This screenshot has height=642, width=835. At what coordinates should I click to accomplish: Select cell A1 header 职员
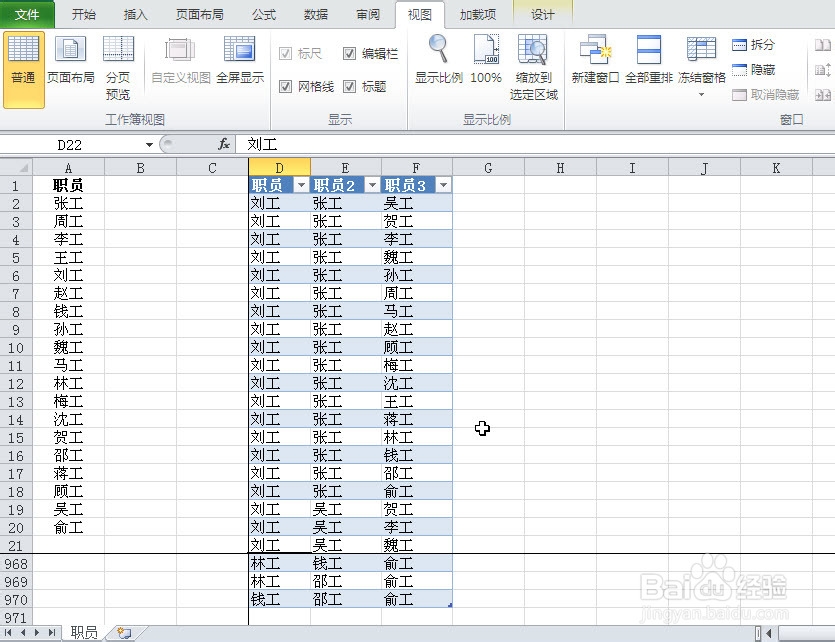(69, 185)
